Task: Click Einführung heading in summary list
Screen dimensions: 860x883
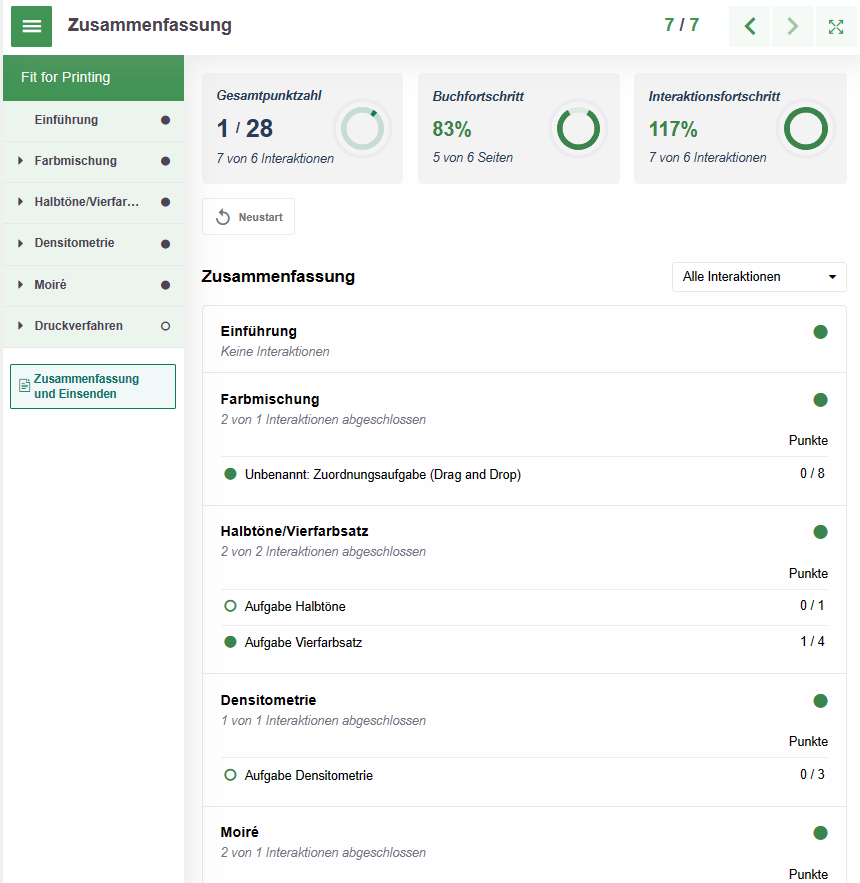Action: pyautogui.click(x=259, y=331)
